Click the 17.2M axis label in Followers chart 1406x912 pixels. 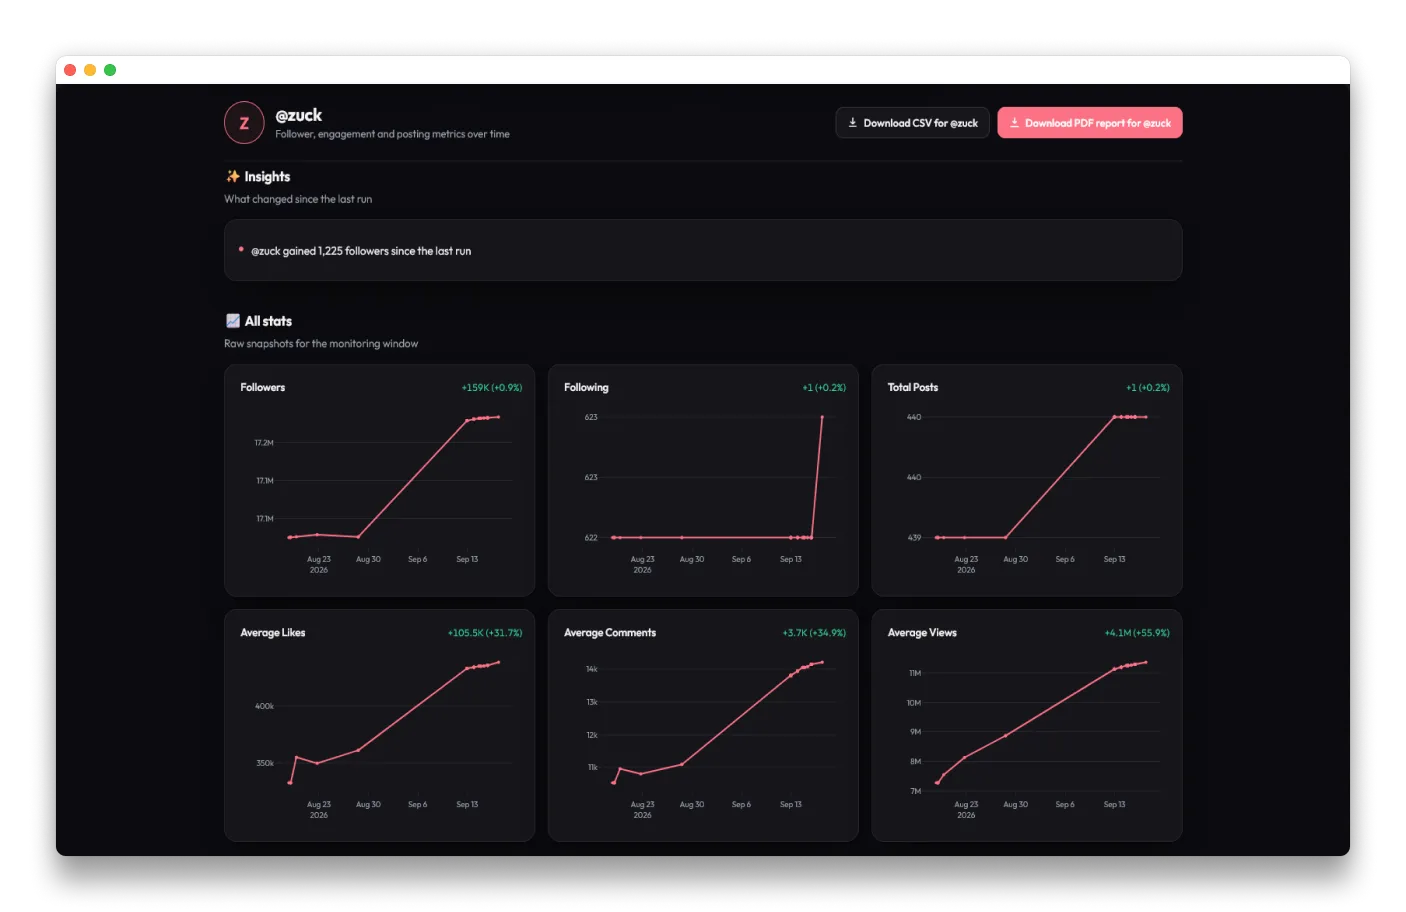264,442
